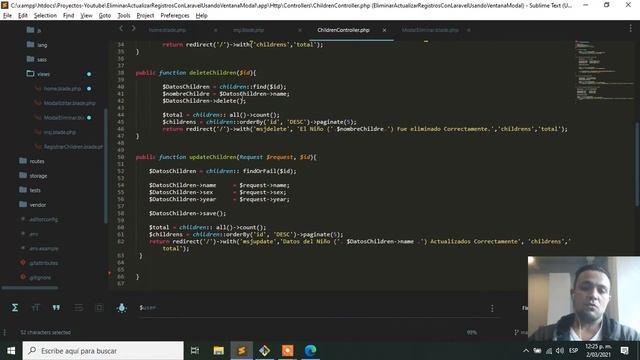The image size is (640, 360).
Task: Open .env.example file in the sidebar
Action: point(40,248)
